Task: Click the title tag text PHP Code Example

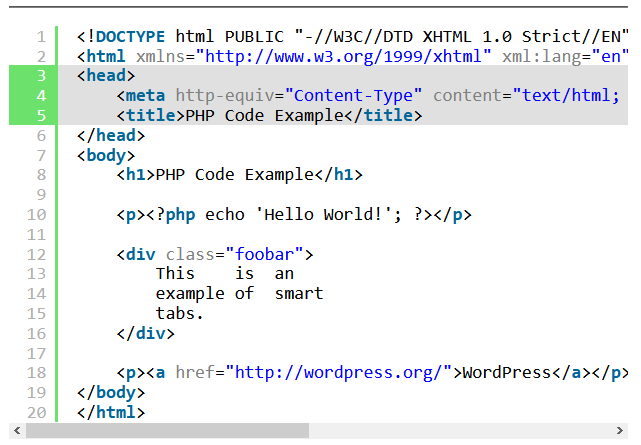Action: [264, 116]
